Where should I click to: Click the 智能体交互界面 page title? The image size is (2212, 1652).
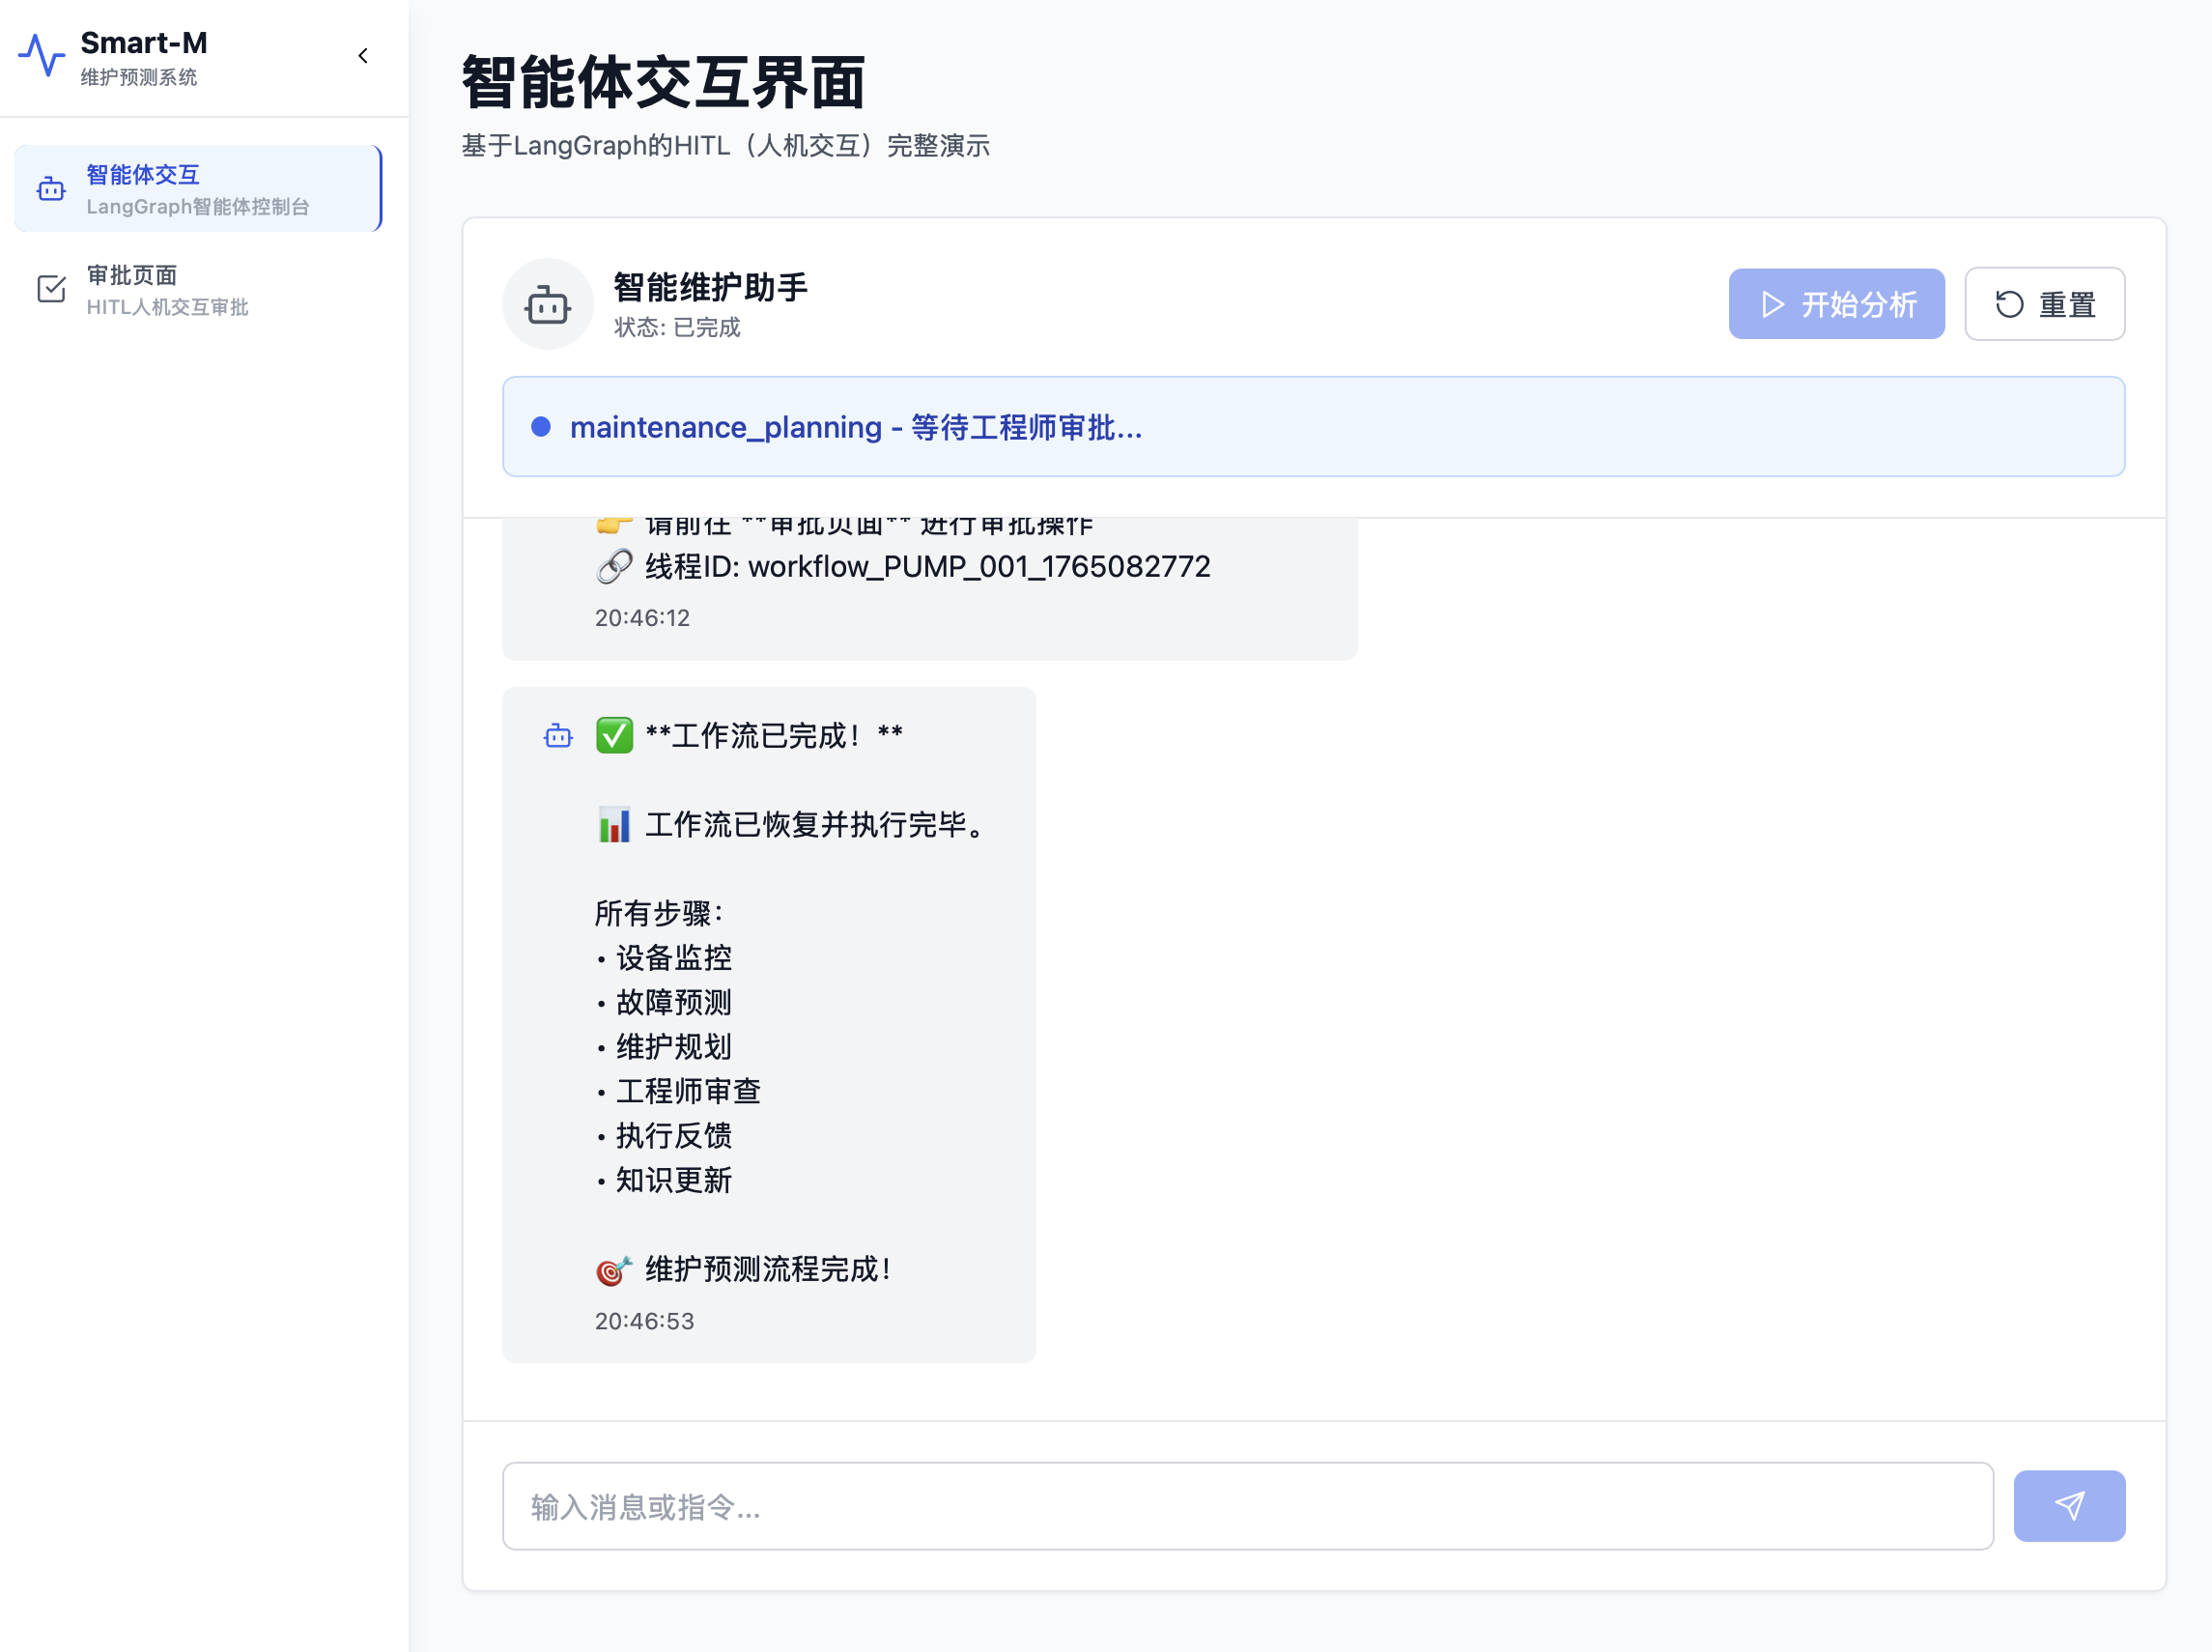tap(664, 83)
